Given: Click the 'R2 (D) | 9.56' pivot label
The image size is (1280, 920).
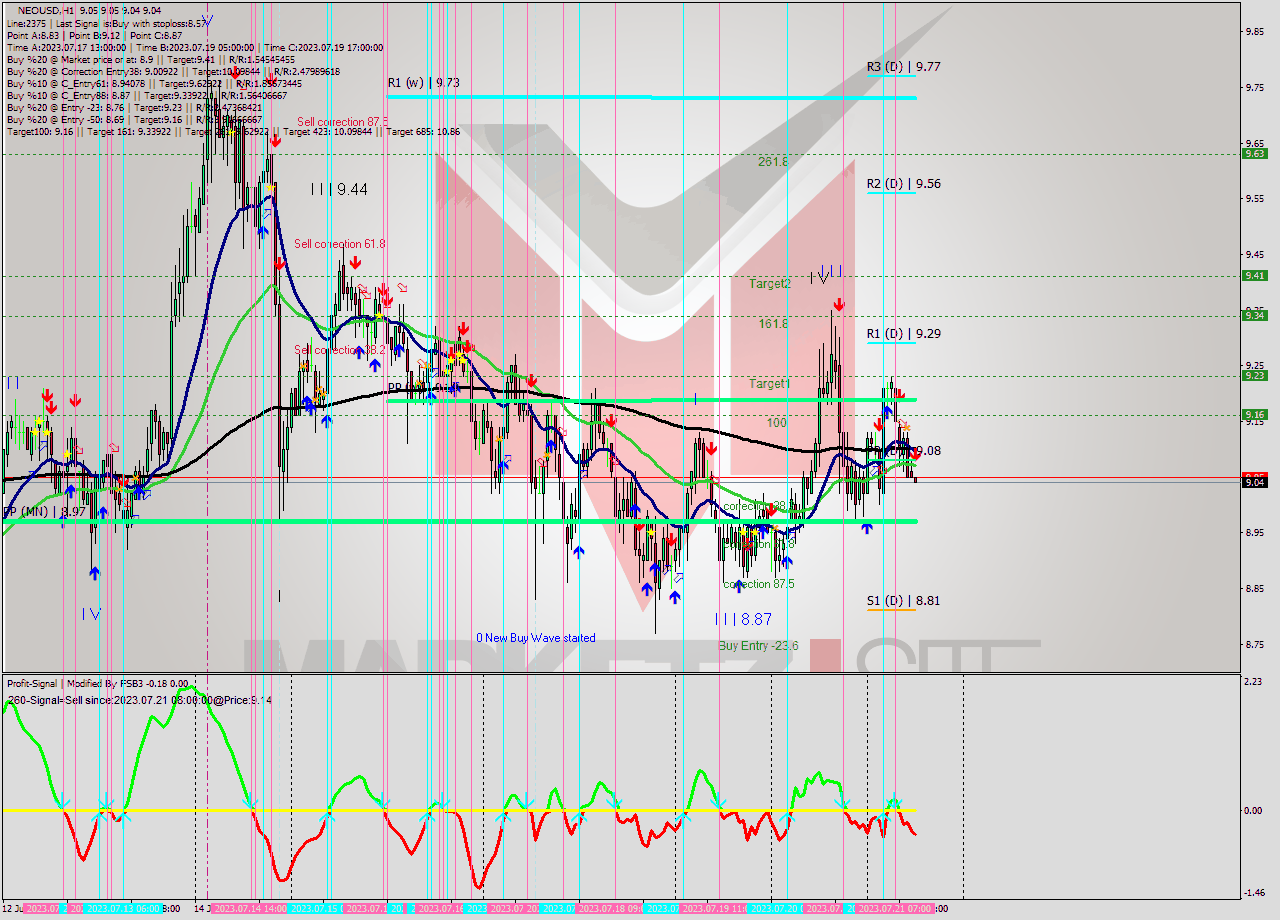Looking at the screenshot, I should pos(903,184).
